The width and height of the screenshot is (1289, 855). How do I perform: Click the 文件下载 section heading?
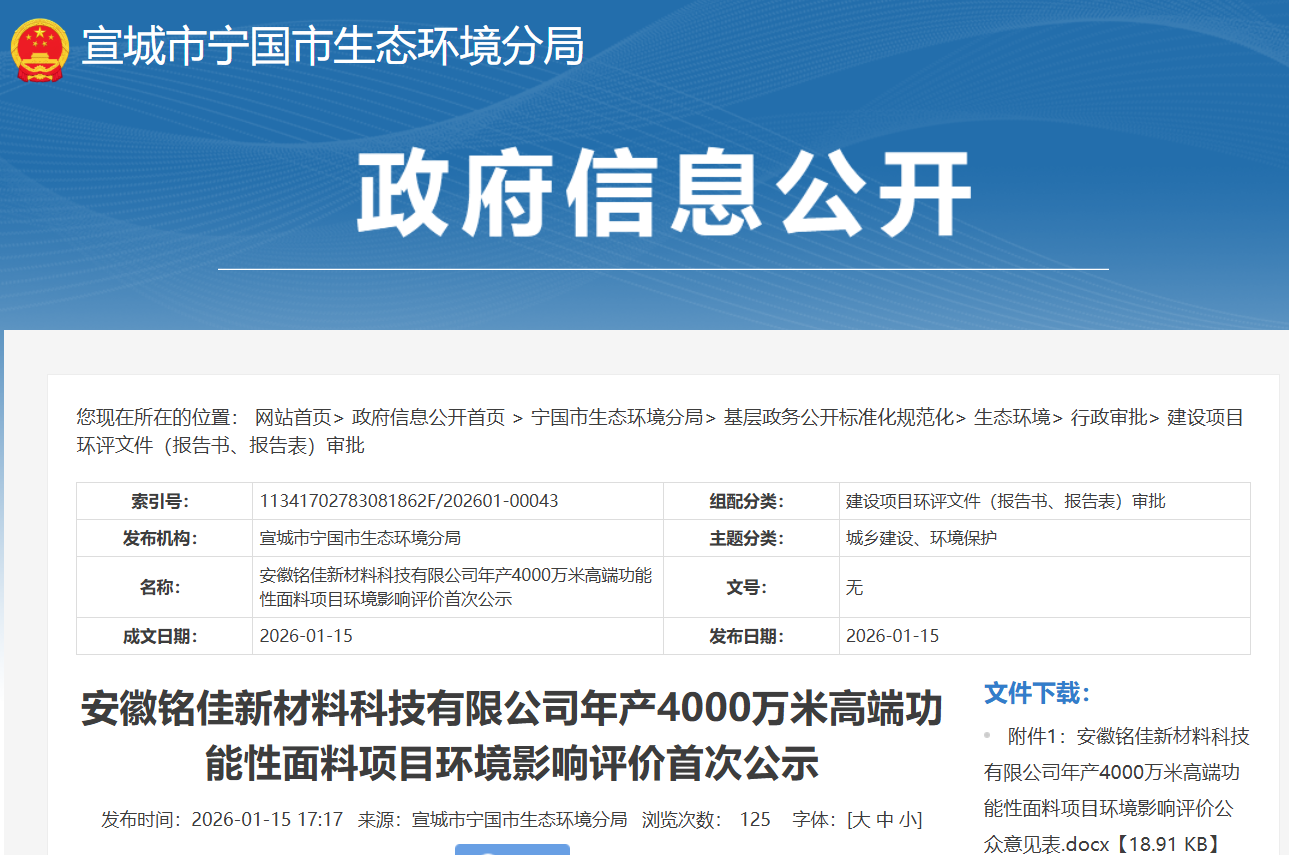tap(1037, 693)
